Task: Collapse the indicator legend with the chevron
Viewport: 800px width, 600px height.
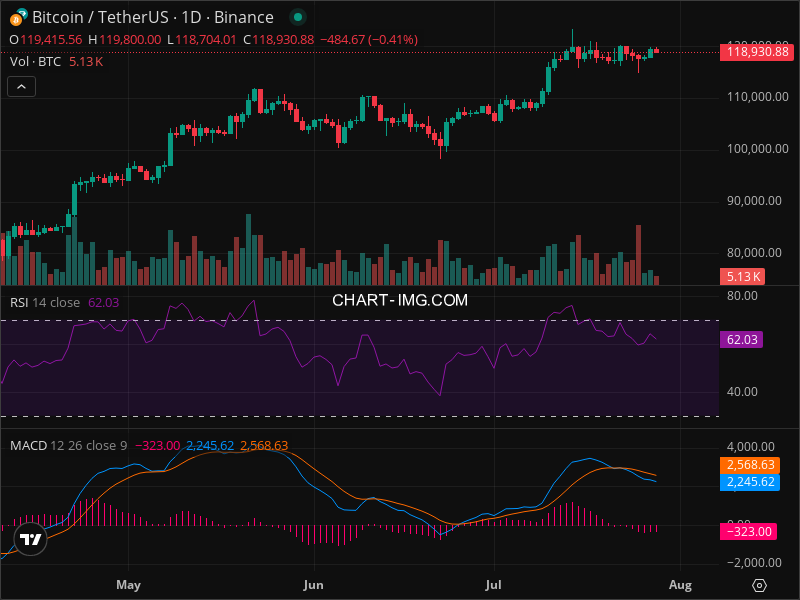Action: pos(21,87)
